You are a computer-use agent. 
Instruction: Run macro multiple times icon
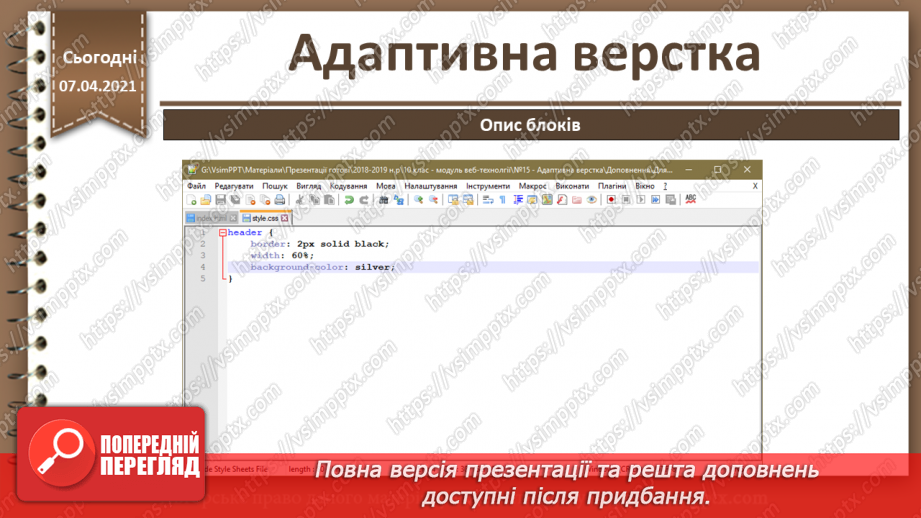pyautogui.click(x=656, y=200)
